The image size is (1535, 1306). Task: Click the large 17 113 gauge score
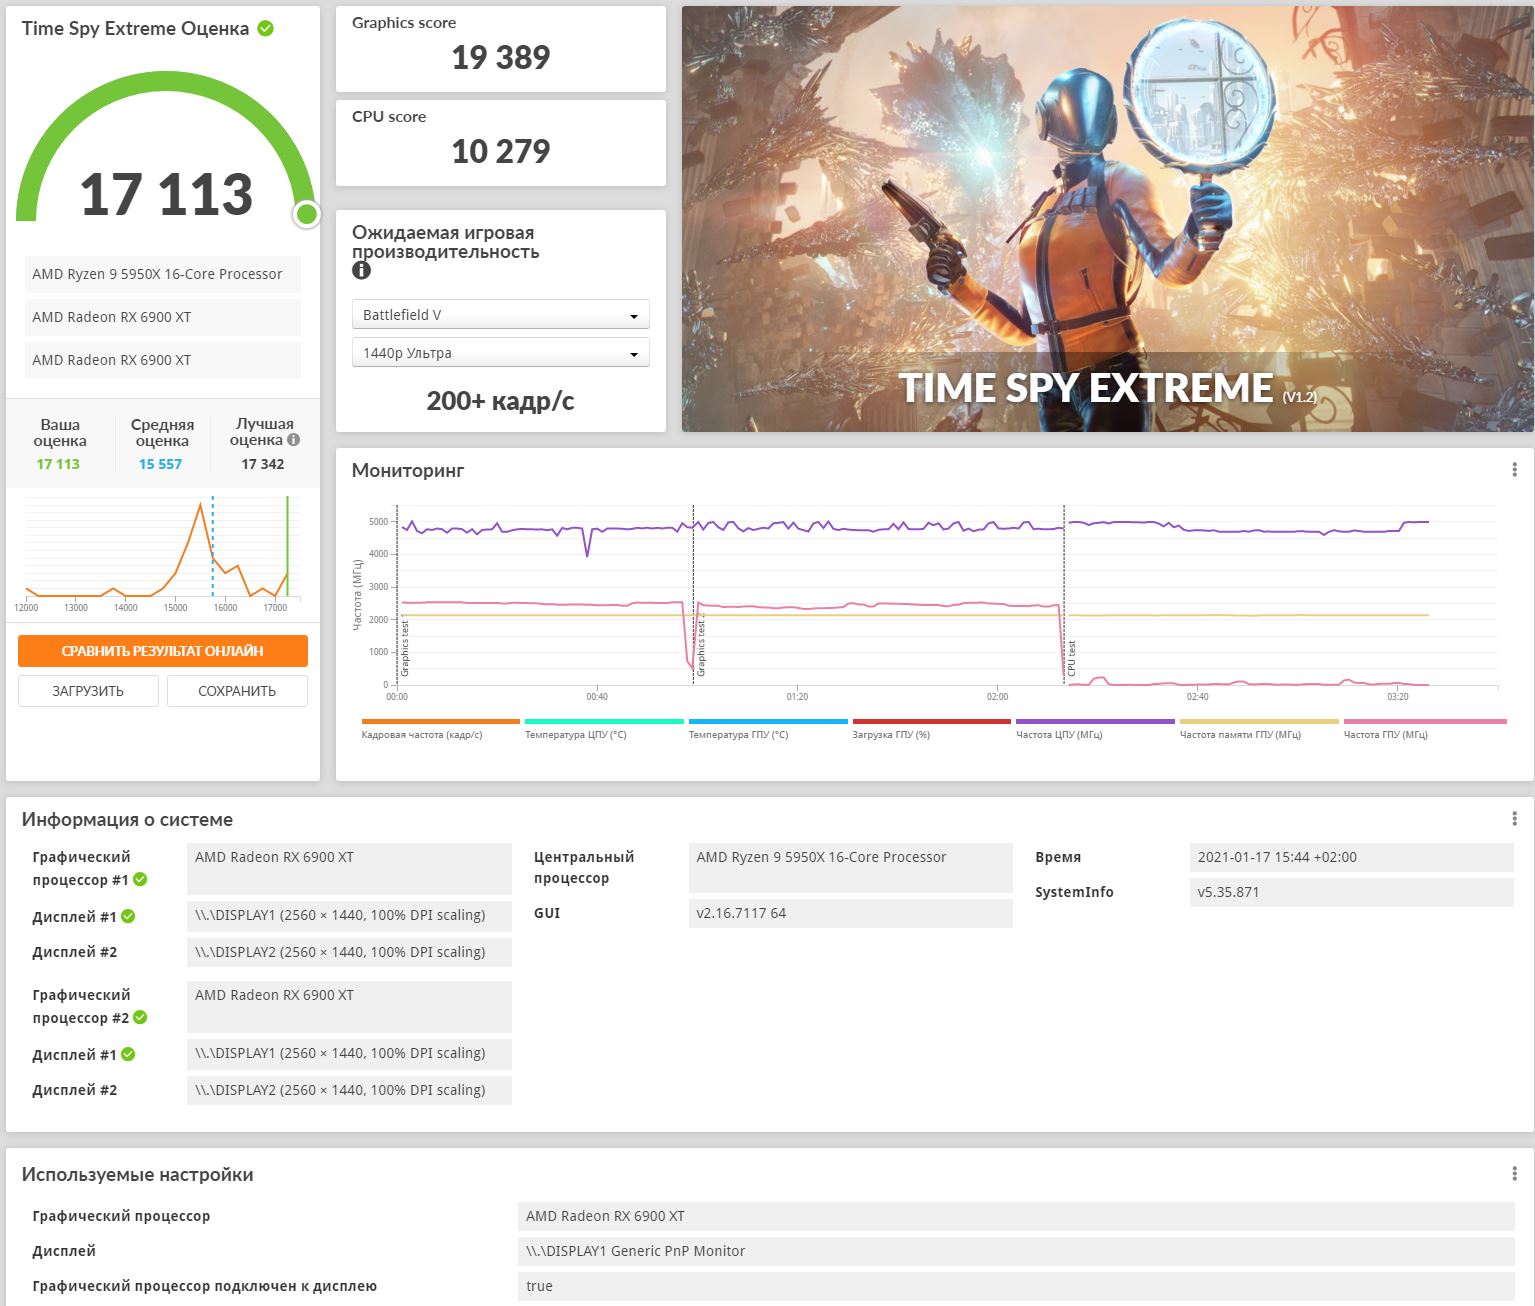(166, 194)
